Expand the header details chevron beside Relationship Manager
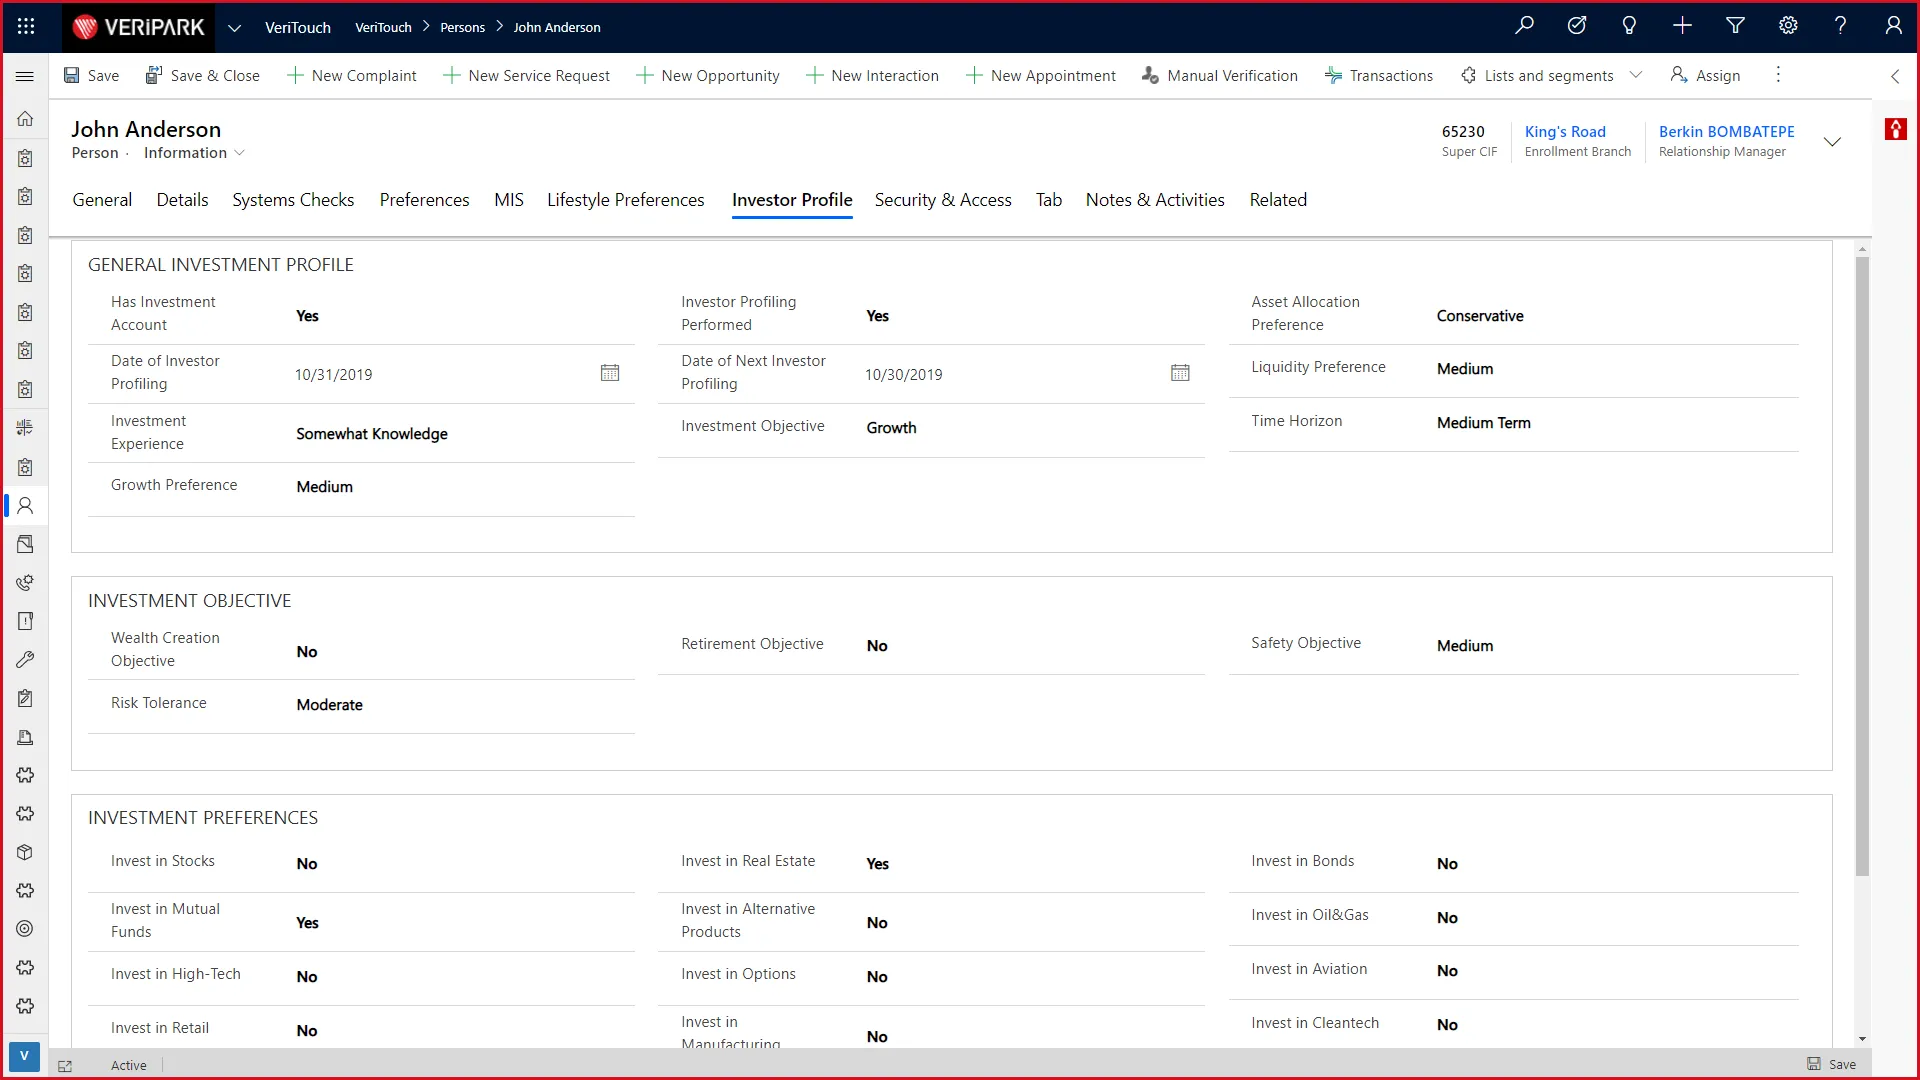 1832,142
